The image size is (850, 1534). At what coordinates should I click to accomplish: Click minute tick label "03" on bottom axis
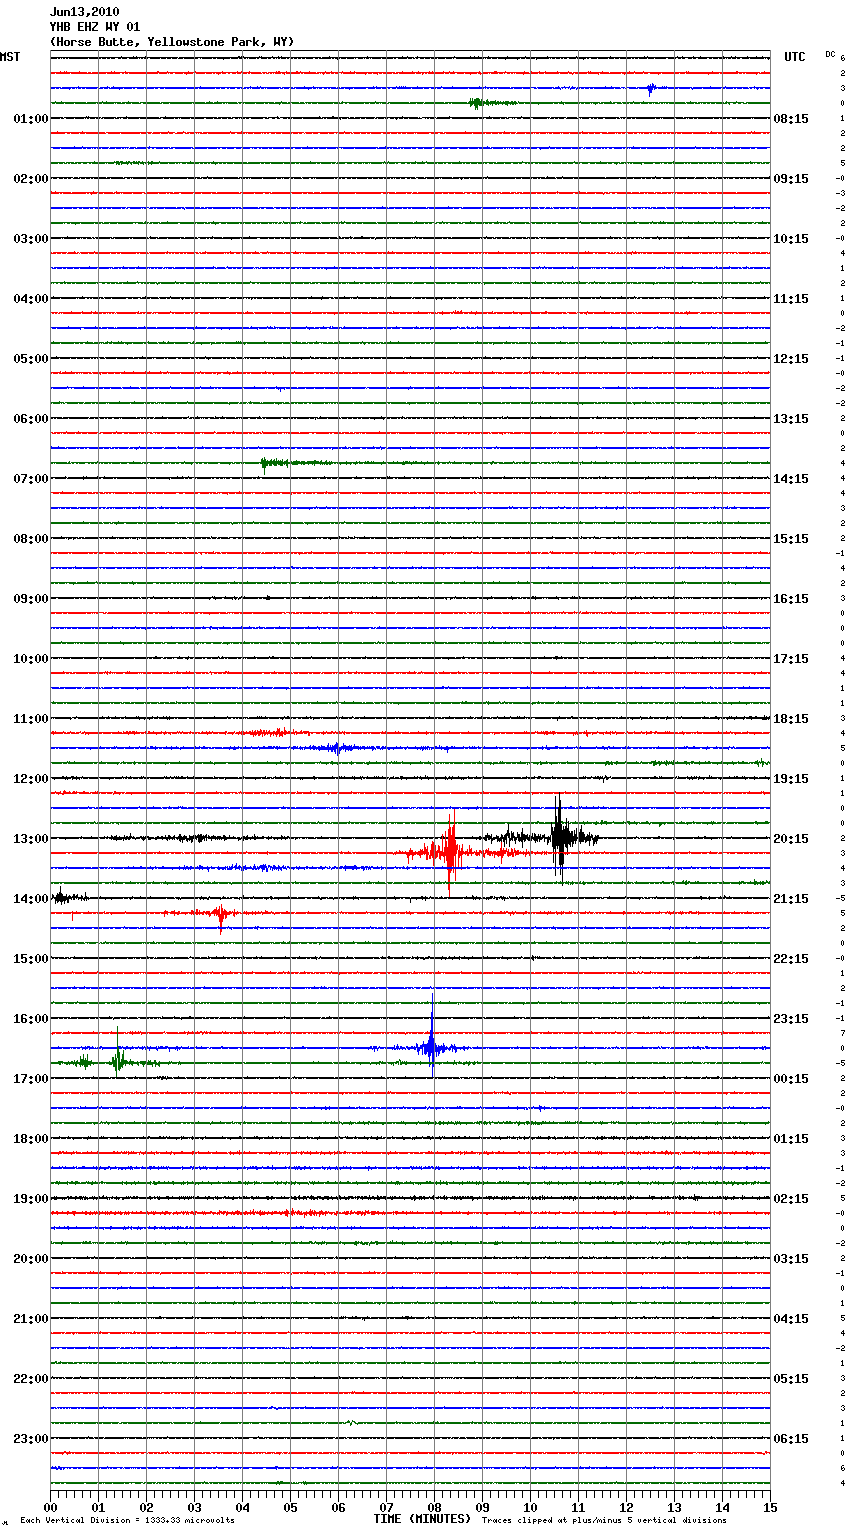click(194, 1507)
